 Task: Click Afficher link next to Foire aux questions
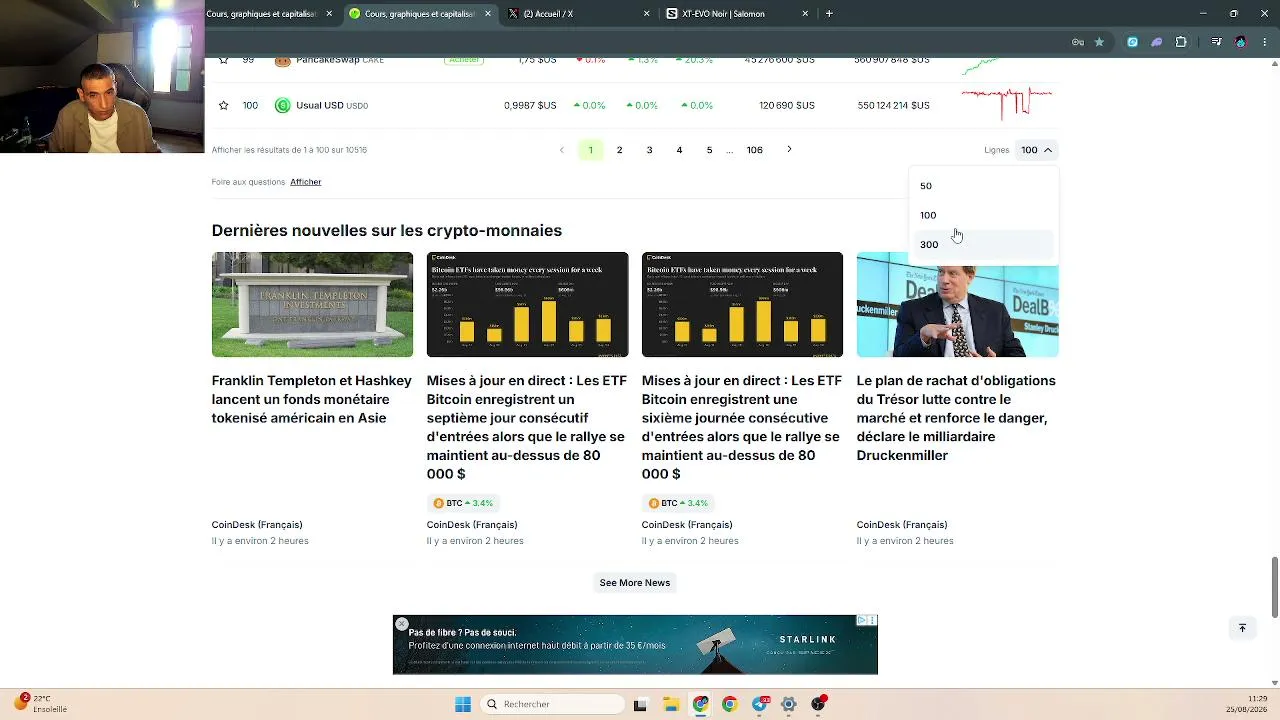click(x=306, y=182)
